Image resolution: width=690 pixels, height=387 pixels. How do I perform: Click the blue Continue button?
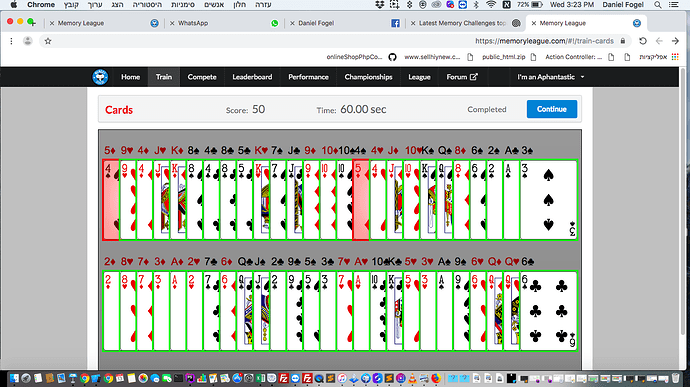[552, 109]
